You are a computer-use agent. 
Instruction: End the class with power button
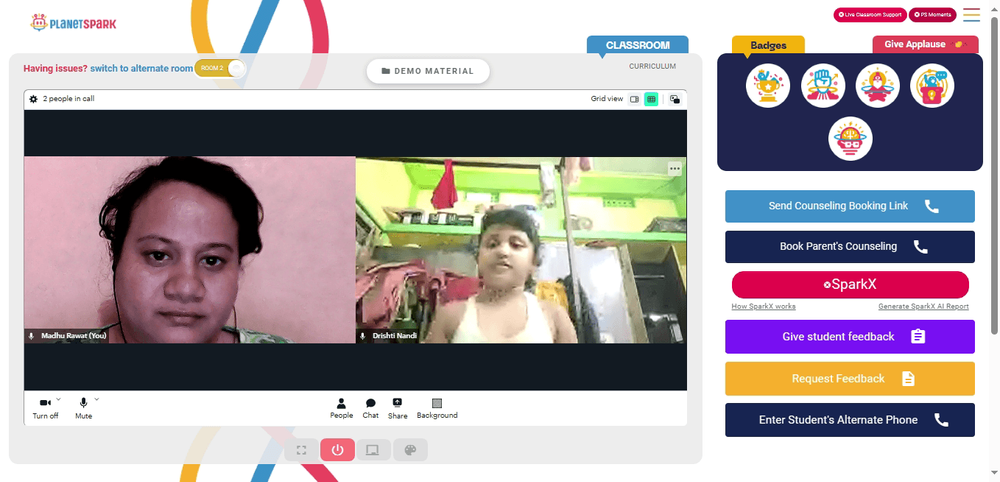pos(337,450)
